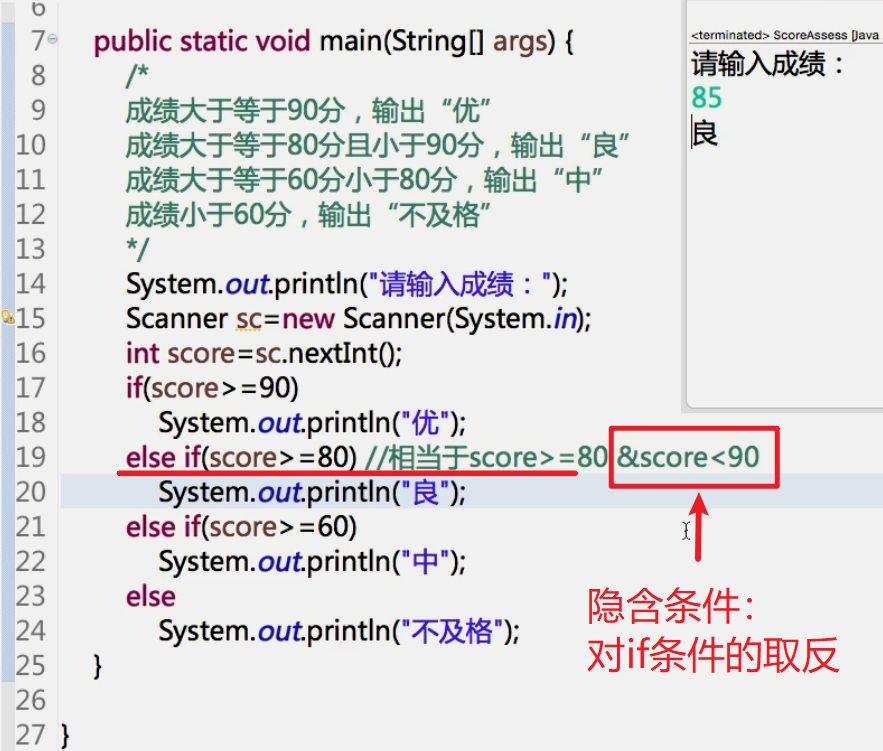Click the console prompt '请输入成绩：'
883x751 pixels.
[768, 63]
